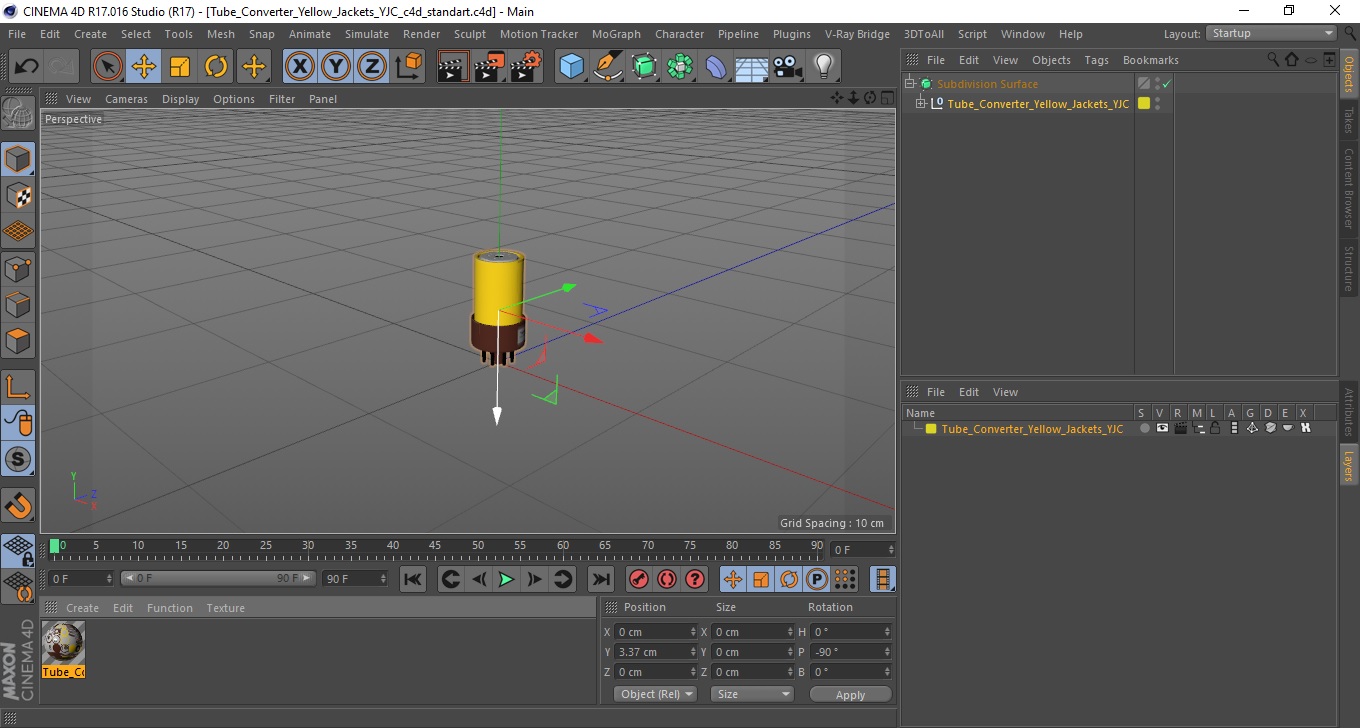This screenshot has width=1360, height=728.
Task: Add a Subdivision Surface generator
Action: pos(644,67)
